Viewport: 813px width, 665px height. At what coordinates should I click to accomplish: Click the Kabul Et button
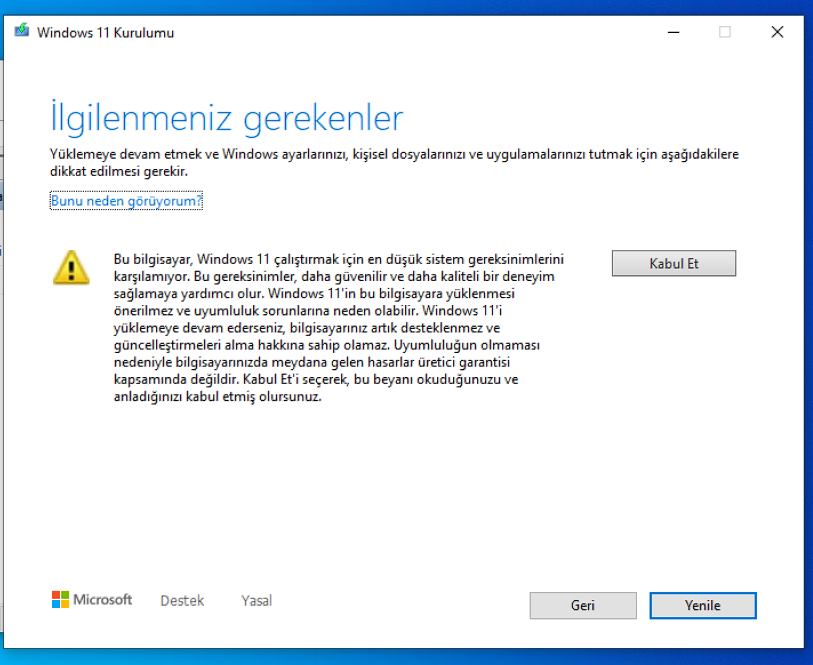click(674, 263)
